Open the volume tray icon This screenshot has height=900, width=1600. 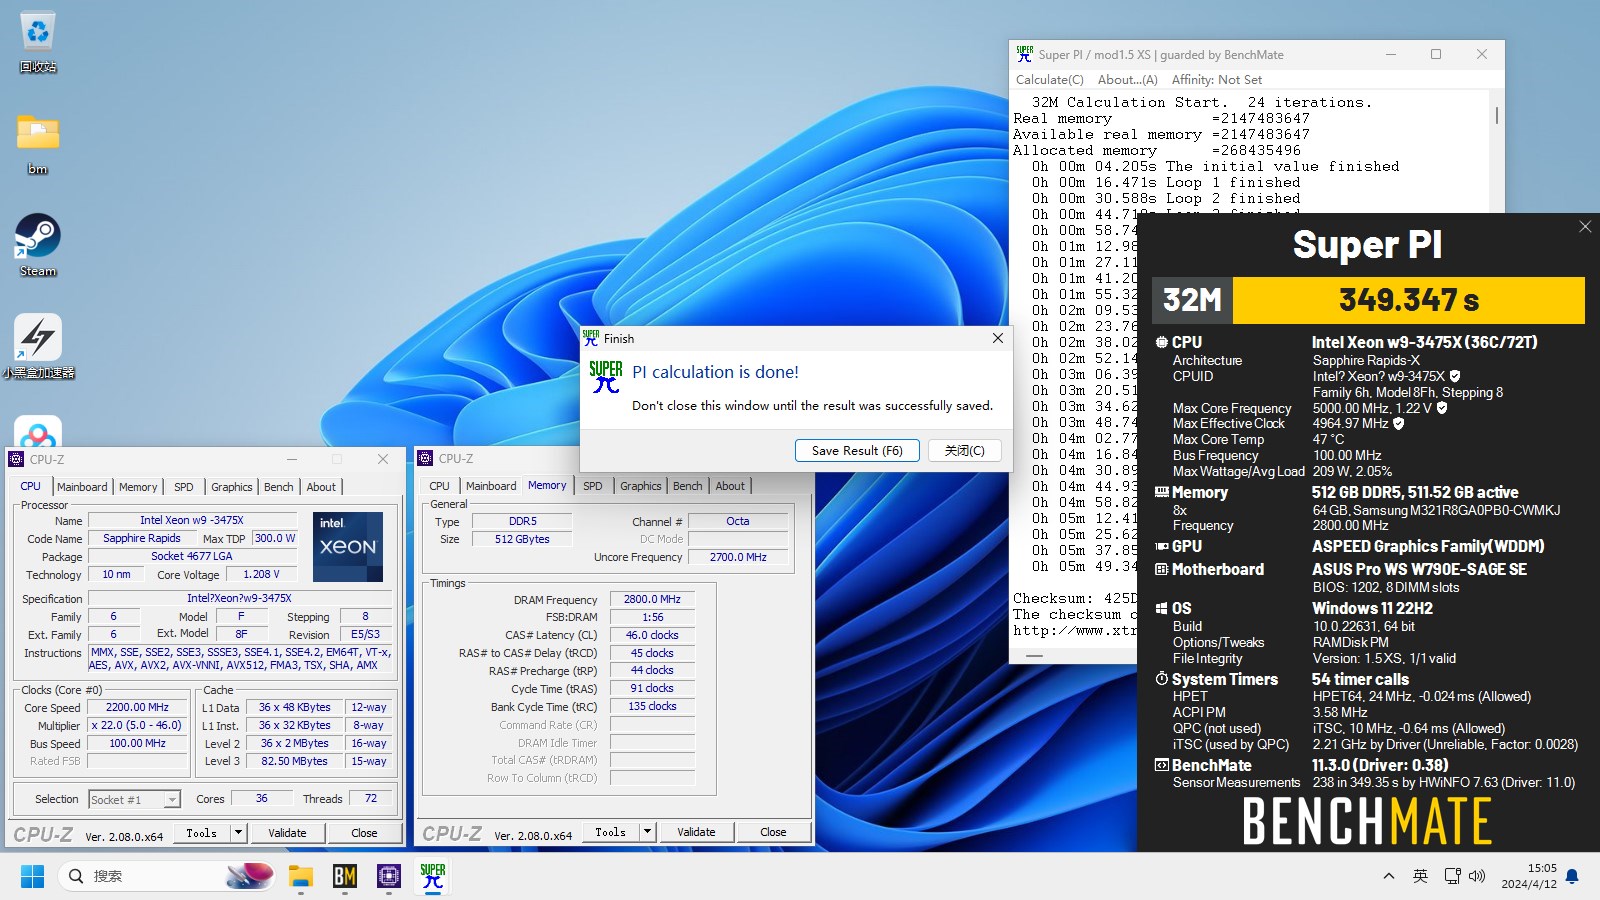tap(1477, 876)
